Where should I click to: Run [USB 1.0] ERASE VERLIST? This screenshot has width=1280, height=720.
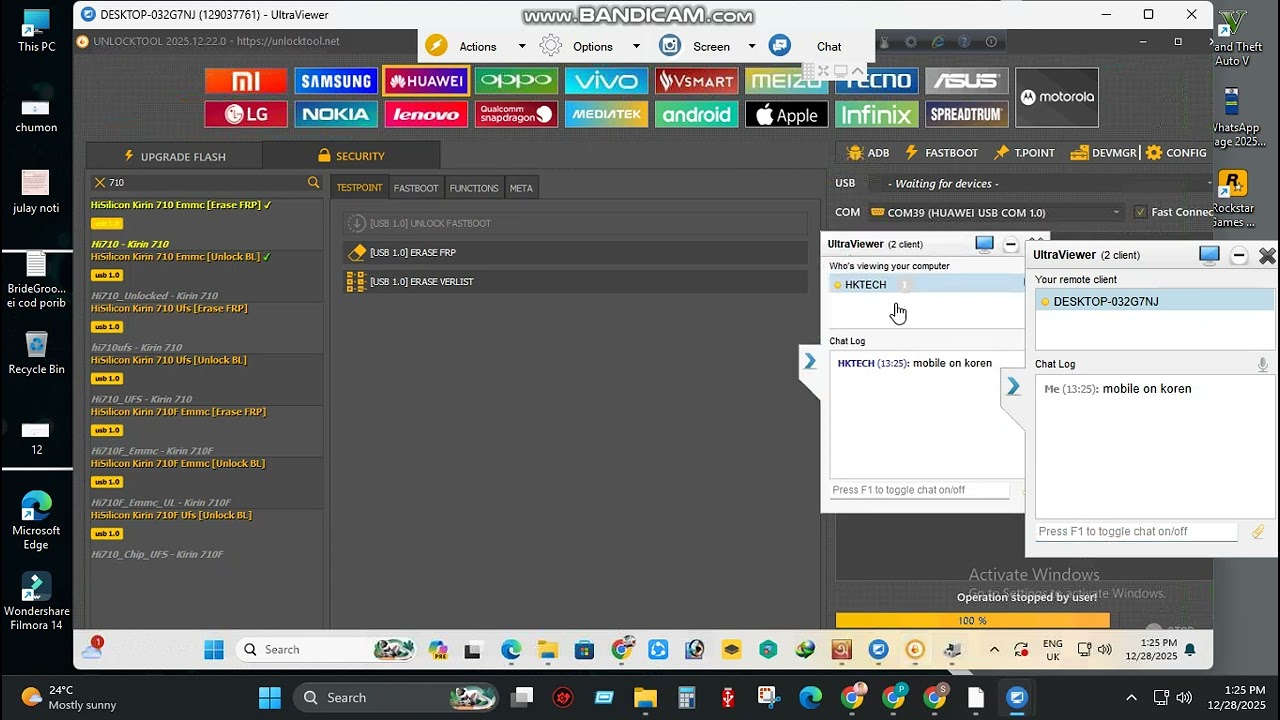pyautogui.click(x=575, y=282)
